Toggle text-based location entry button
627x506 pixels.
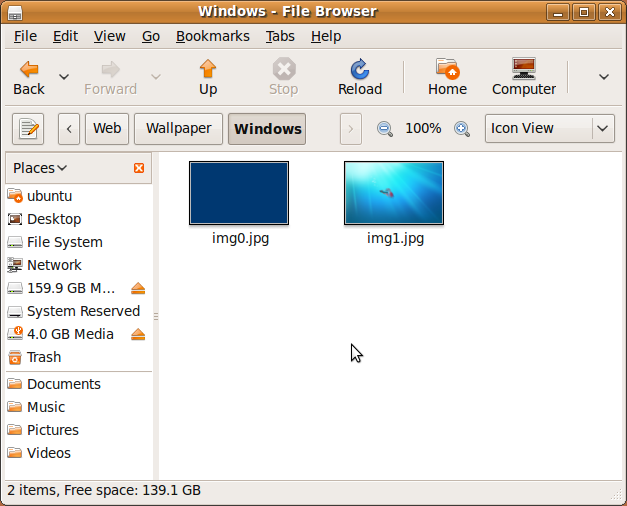pos(29,129)
